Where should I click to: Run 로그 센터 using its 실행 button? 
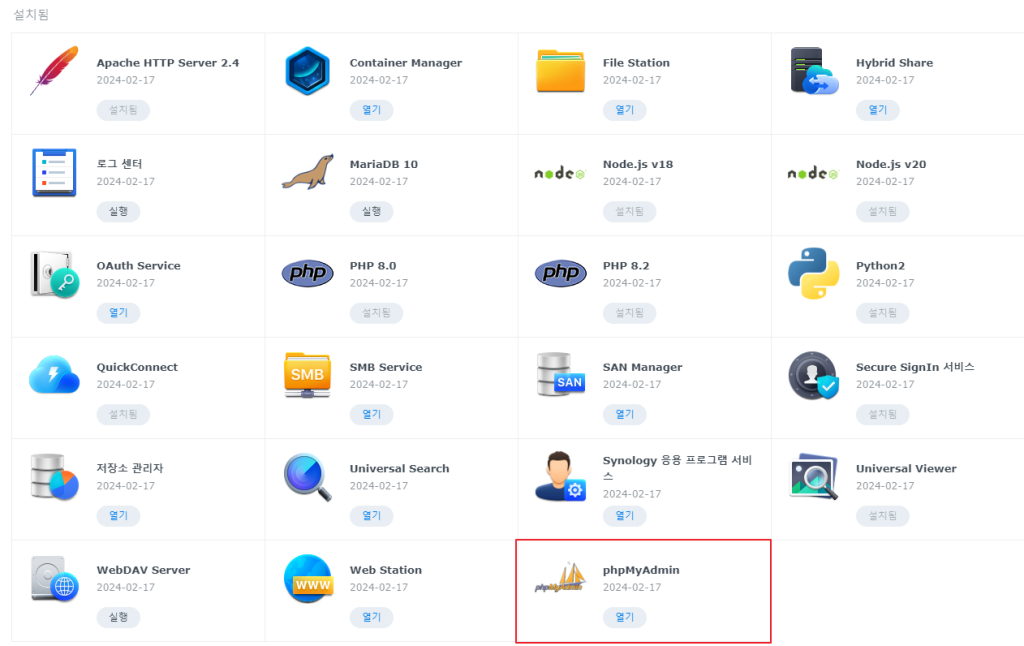[x=118, y=212]
